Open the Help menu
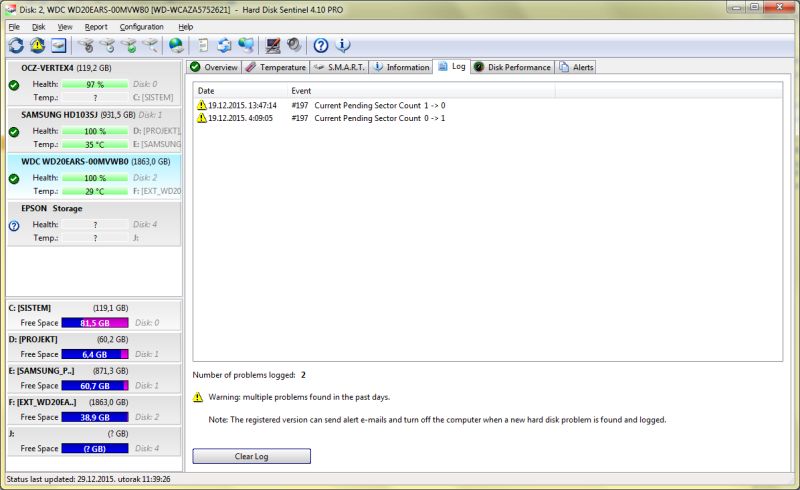 tap(186, 27)
